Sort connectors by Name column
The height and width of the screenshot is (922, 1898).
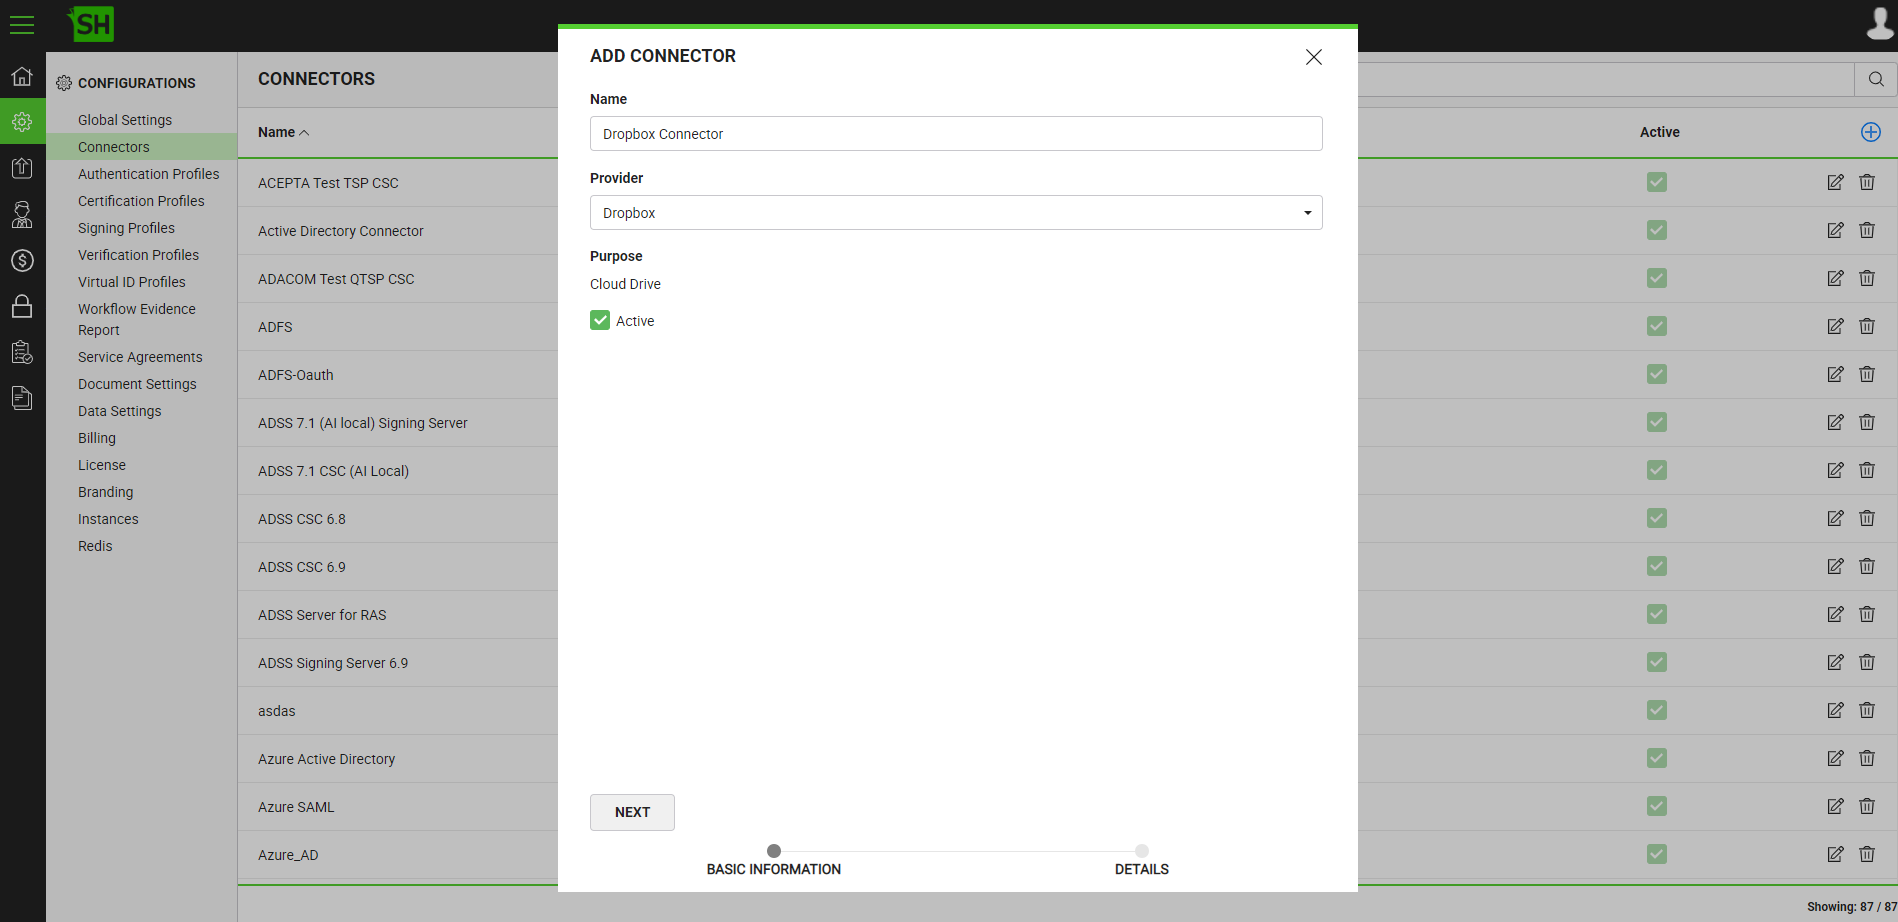(283, 132)
